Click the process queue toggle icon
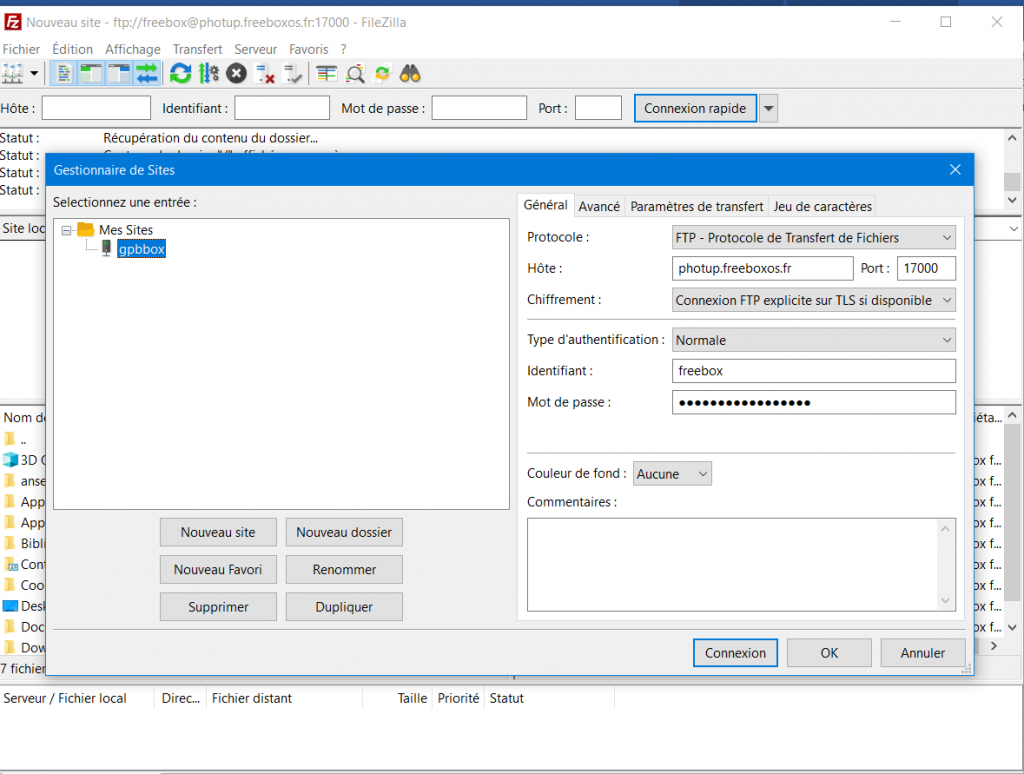The image size is (1024, 774). coord(208,73)
